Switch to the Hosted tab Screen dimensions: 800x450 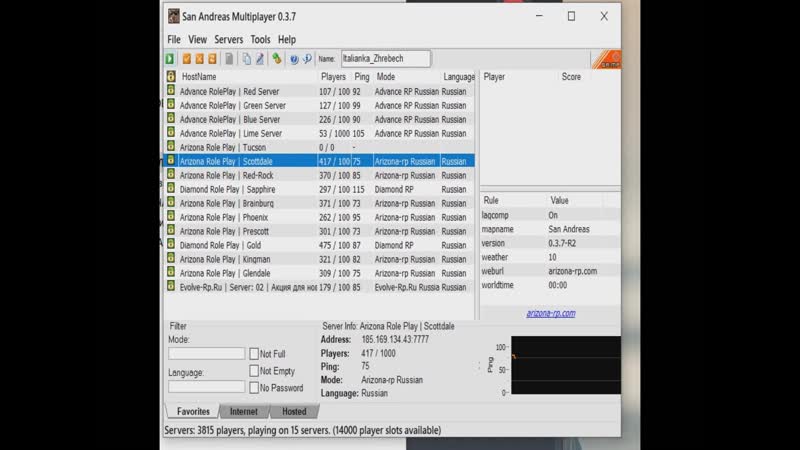pos(294,411)
